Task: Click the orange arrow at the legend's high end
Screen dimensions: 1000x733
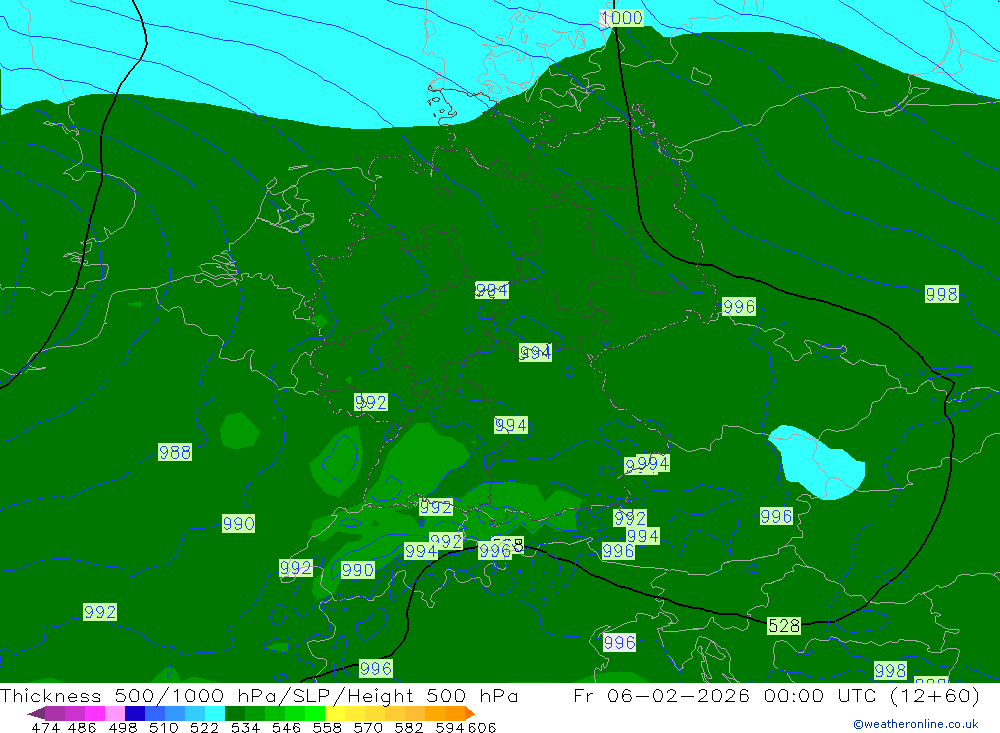Action: pos(470,713)
